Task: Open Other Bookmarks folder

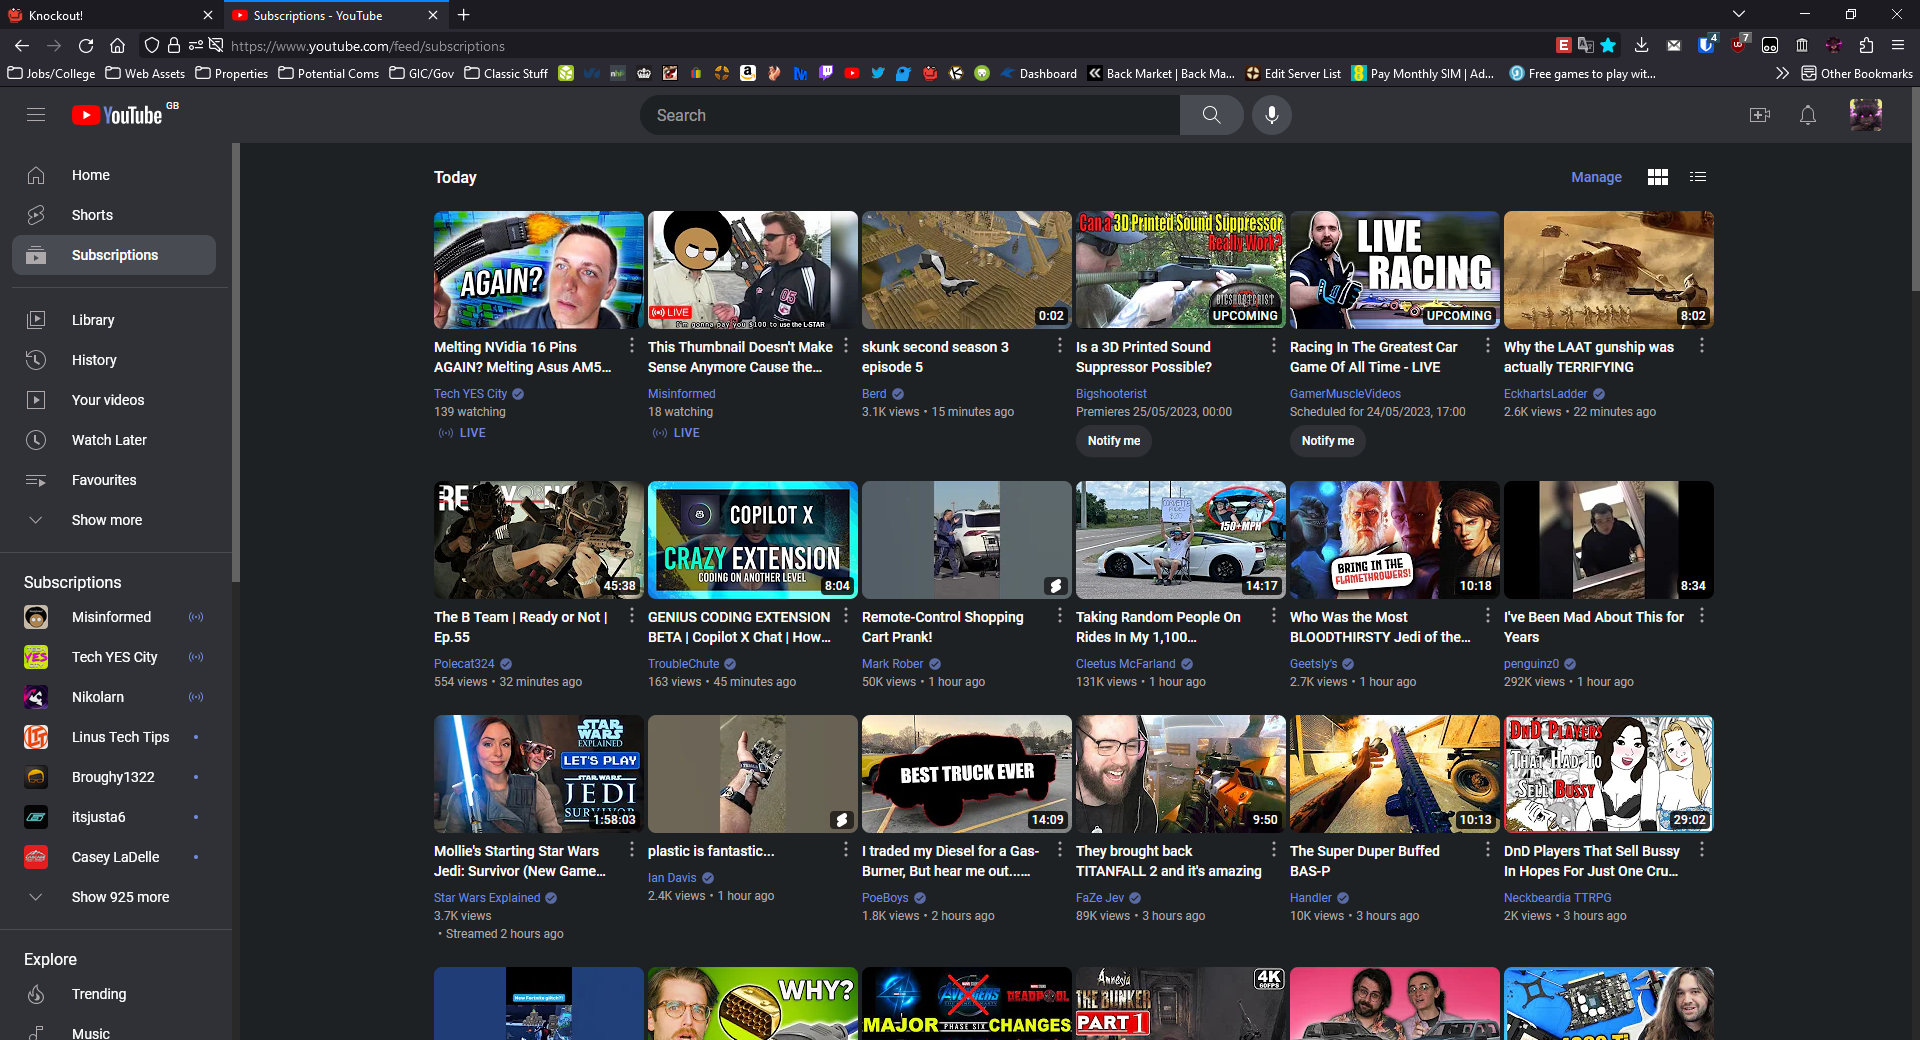Action: coord(1857,73)
